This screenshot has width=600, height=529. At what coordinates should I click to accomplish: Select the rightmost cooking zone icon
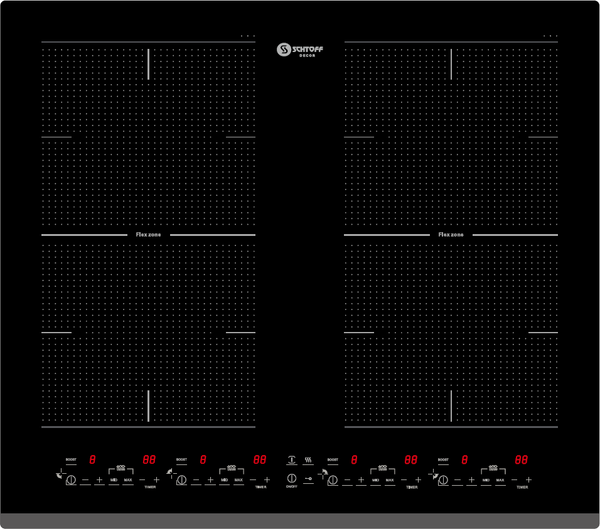[x=443, y=480]
